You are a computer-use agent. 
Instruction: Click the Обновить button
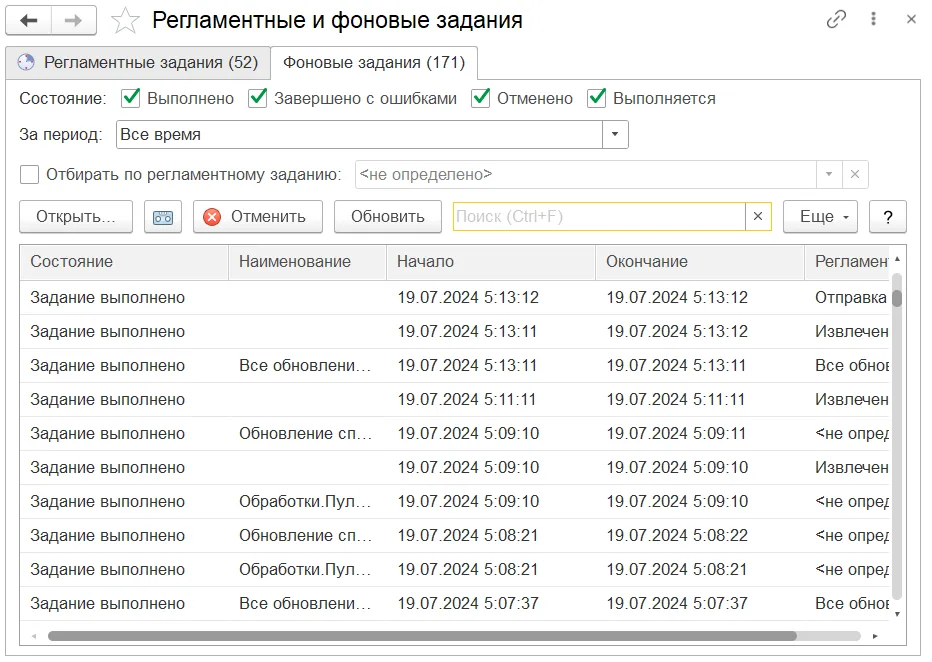coord(388,217)
